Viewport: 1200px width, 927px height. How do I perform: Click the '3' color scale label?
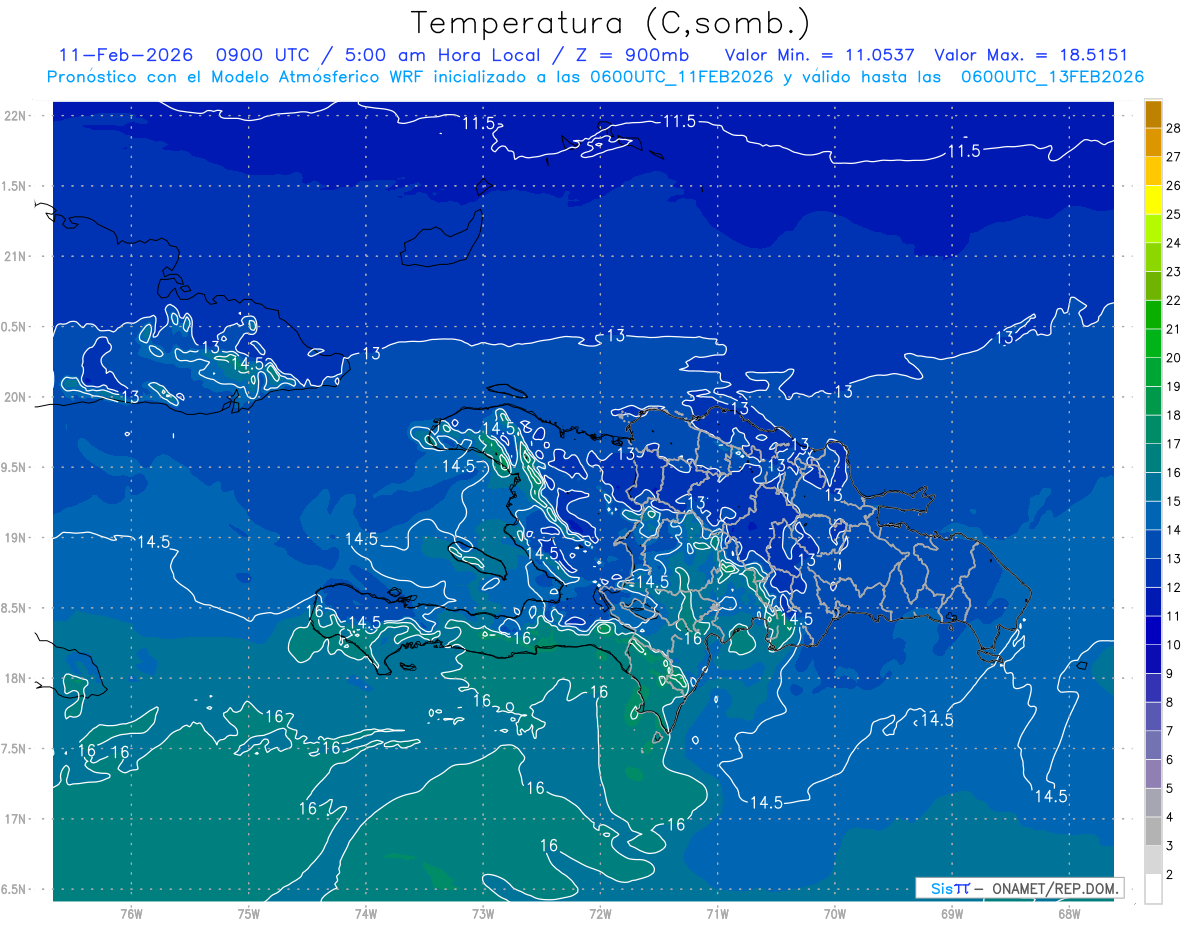1170,846
